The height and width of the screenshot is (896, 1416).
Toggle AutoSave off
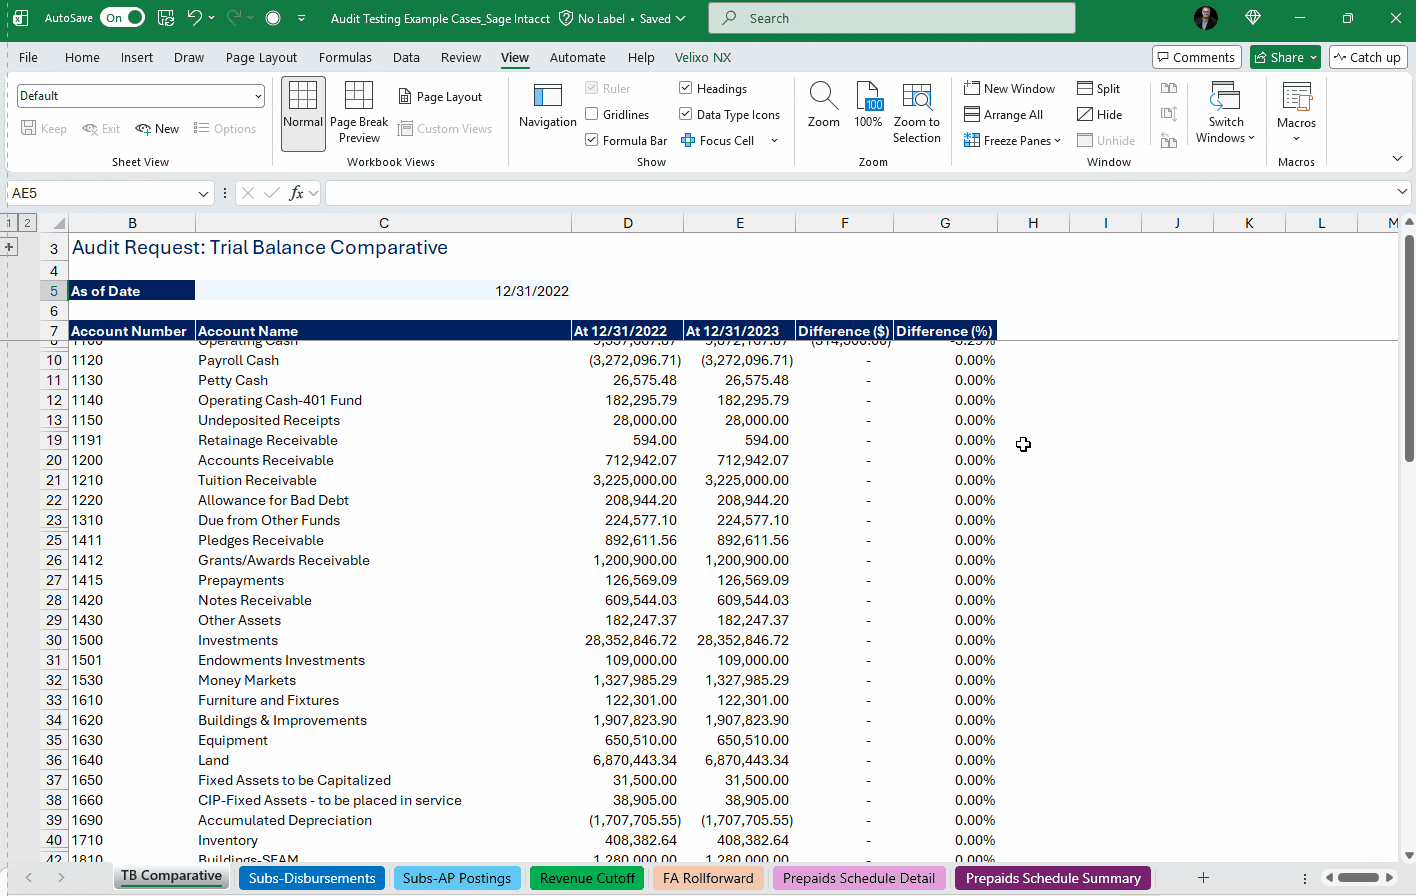121,17
